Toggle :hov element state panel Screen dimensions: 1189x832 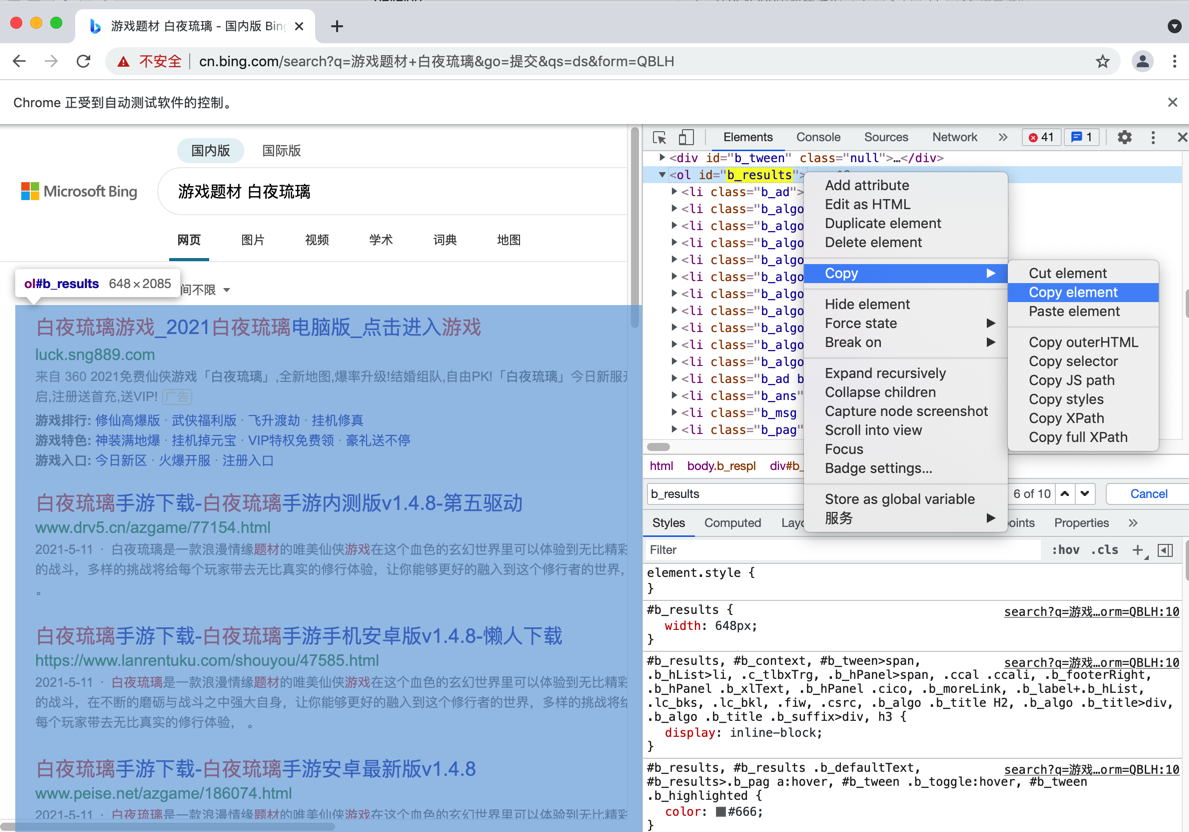click(1065, 551)
